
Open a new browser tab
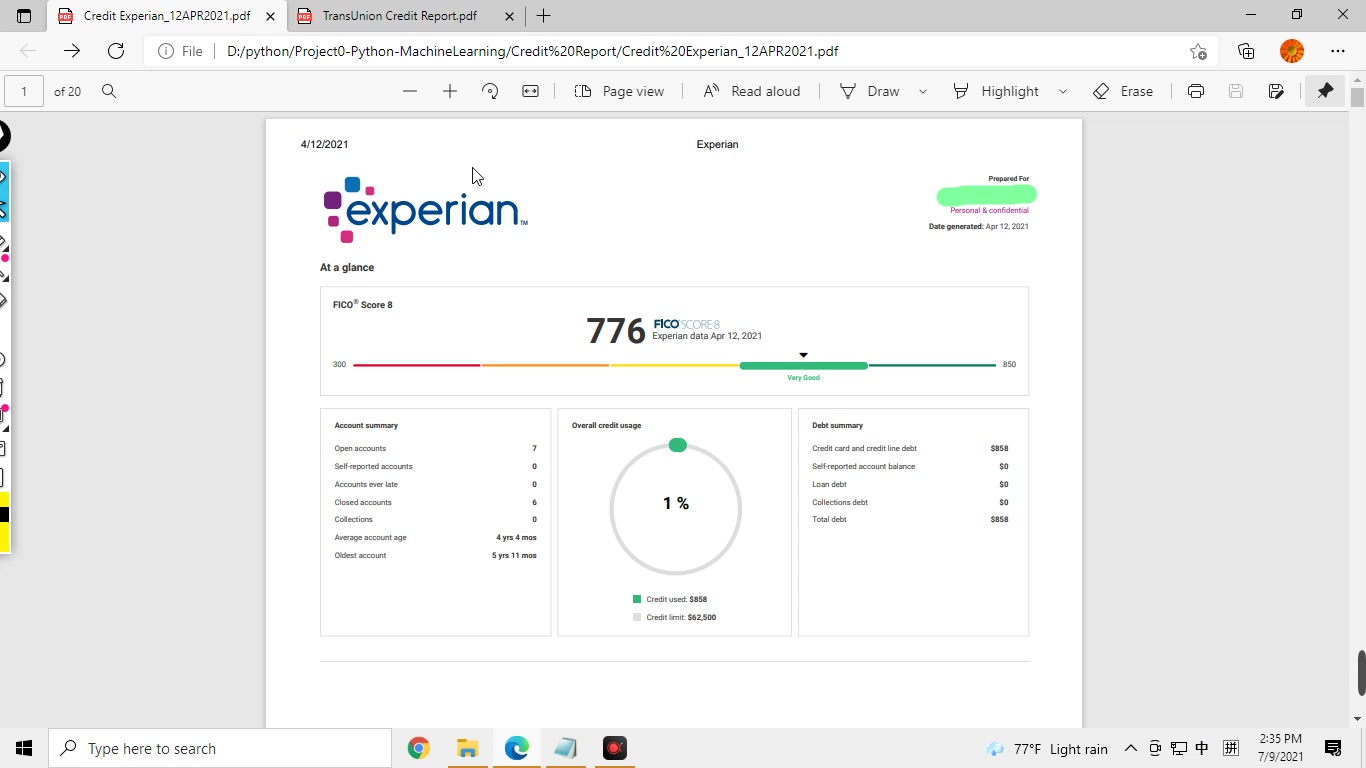click(x=543, y=16)
